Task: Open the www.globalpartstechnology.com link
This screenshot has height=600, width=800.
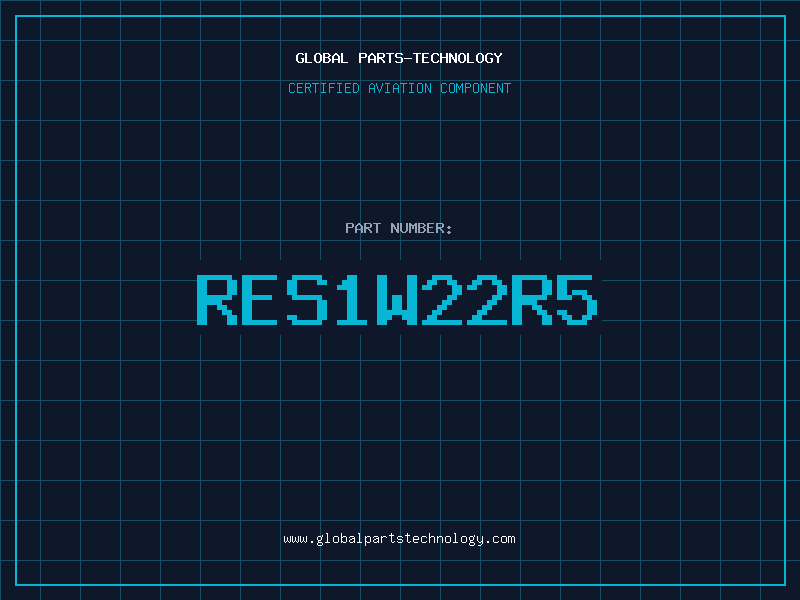Action: pyautogui.click(x=399, y=539)
